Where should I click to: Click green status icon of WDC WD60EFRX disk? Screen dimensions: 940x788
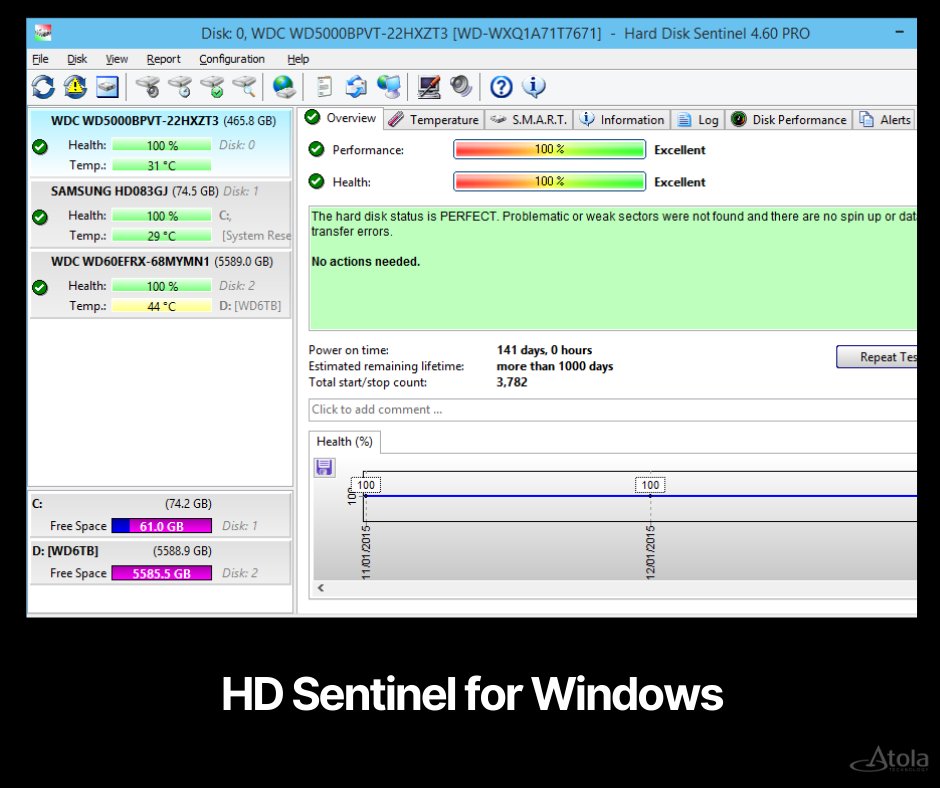(40, 288)
